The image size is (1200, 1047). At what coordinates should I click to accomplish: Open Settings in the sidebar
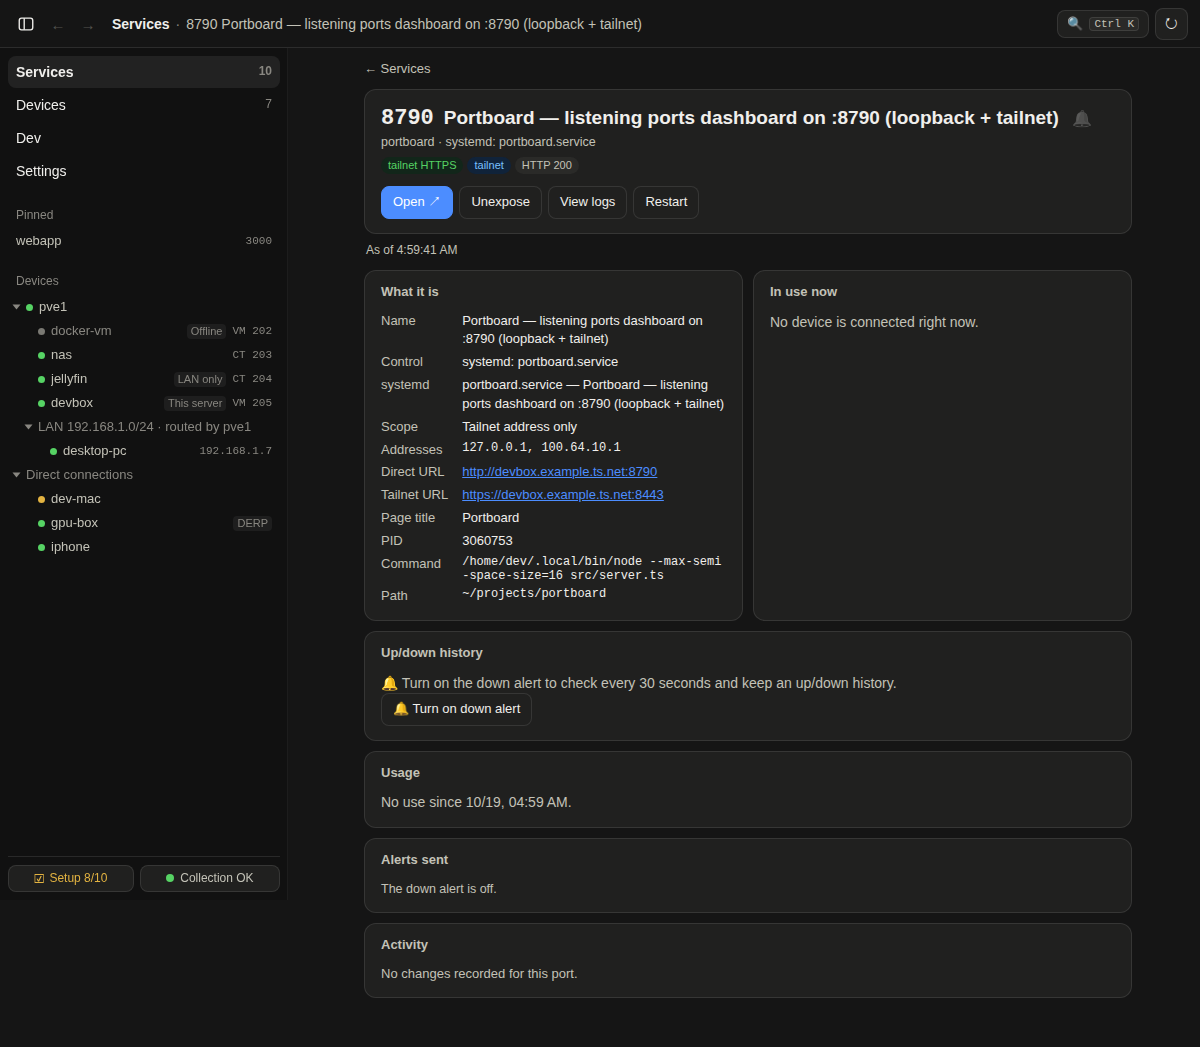coord(144,171)
